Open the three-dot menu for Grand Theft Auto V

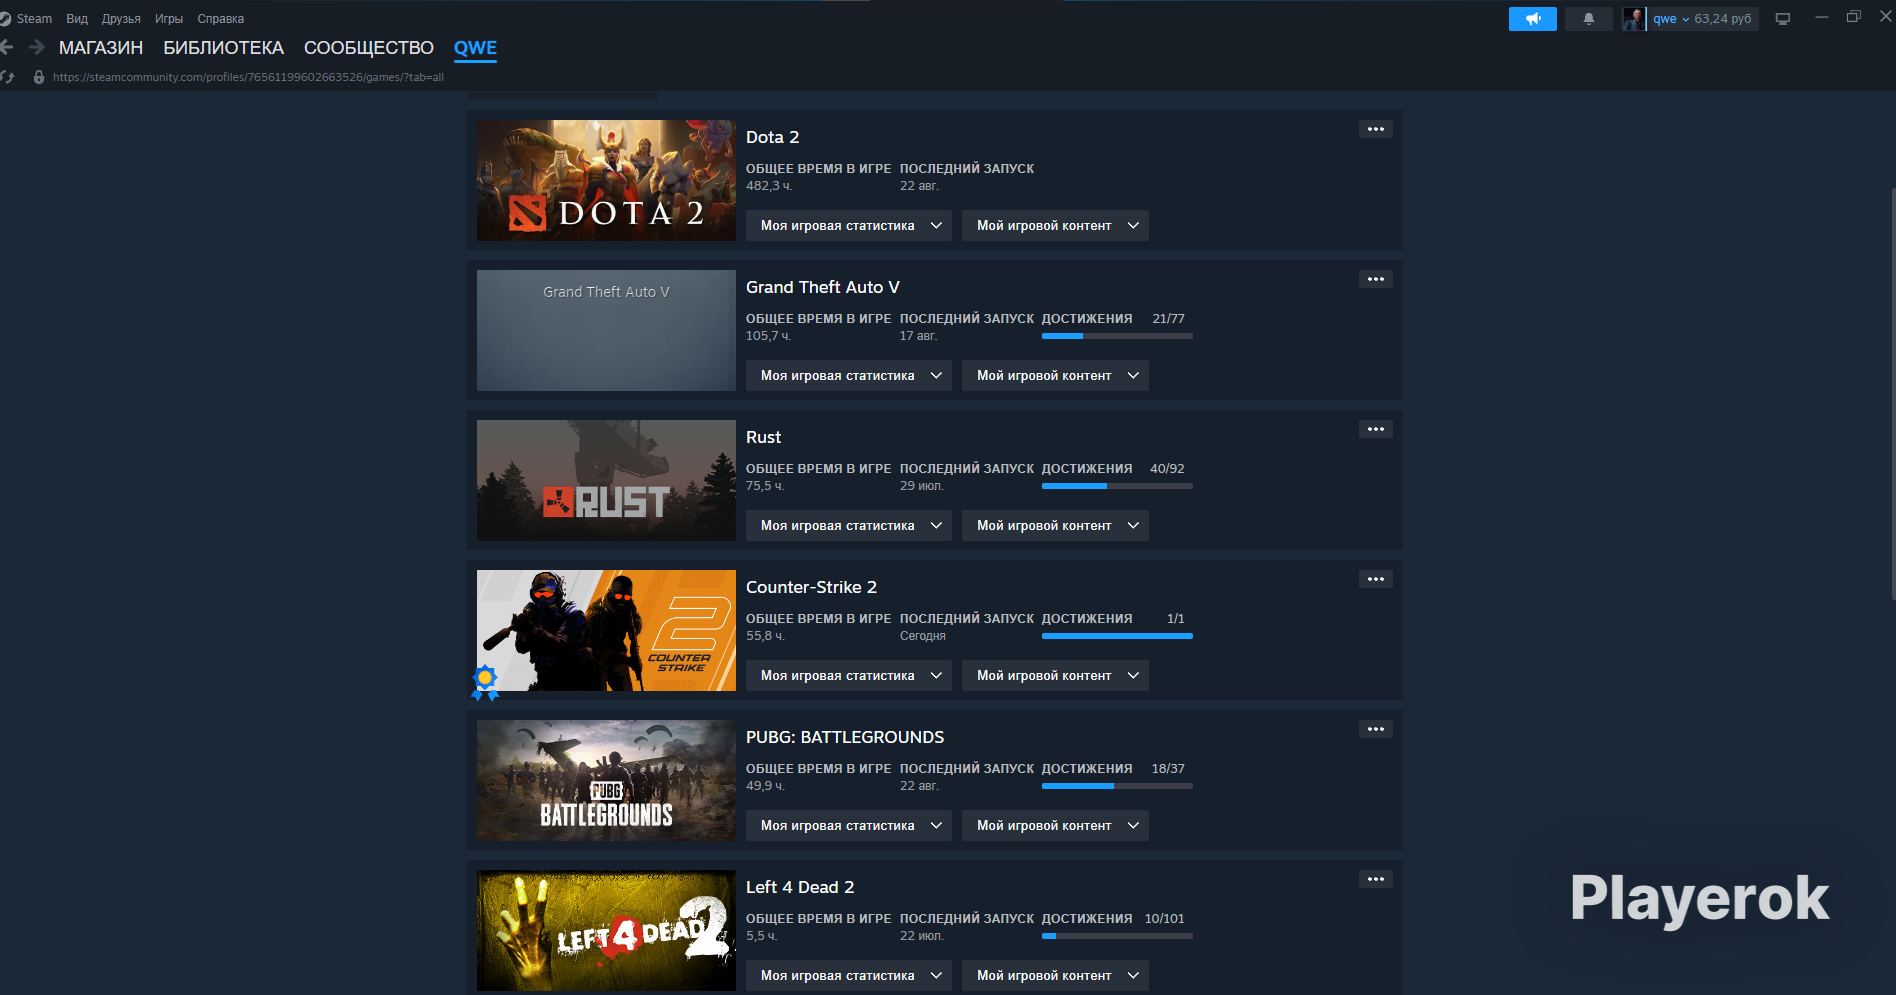(x=1376, y=279)
